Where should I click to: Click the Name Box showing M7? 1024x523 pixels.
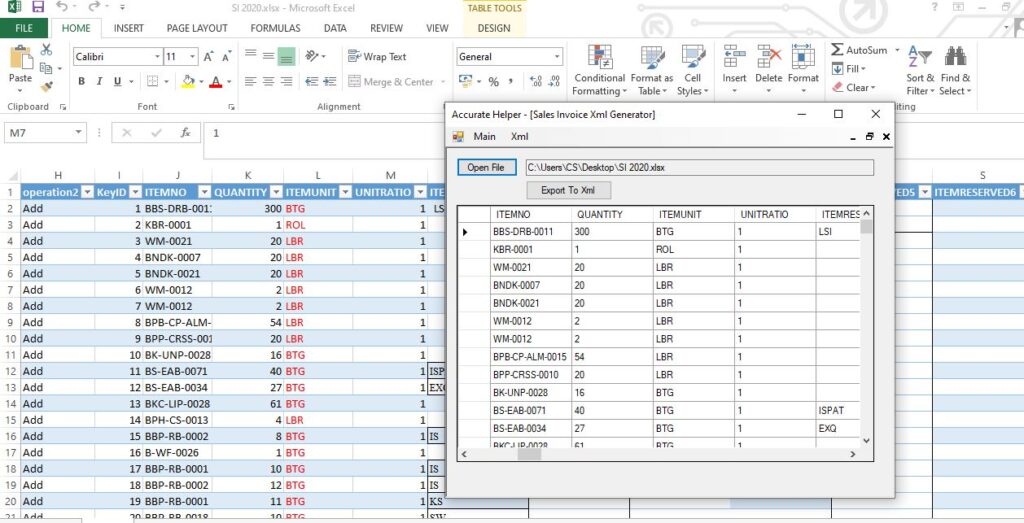pos(40,132)
